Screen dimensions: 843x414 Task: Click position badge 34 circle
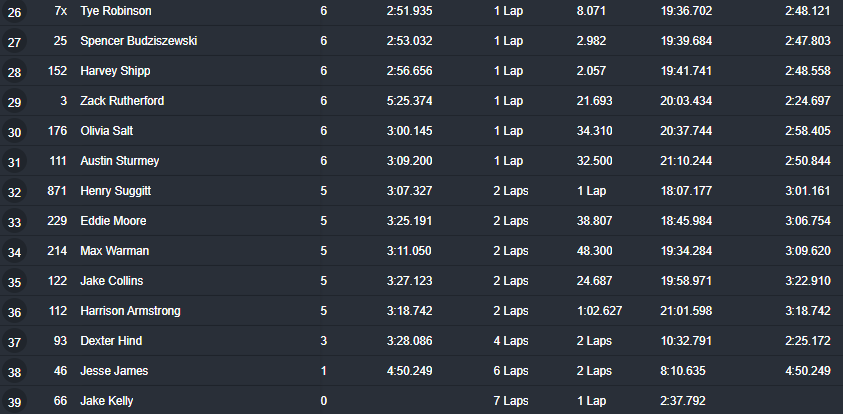click(14, 252)
